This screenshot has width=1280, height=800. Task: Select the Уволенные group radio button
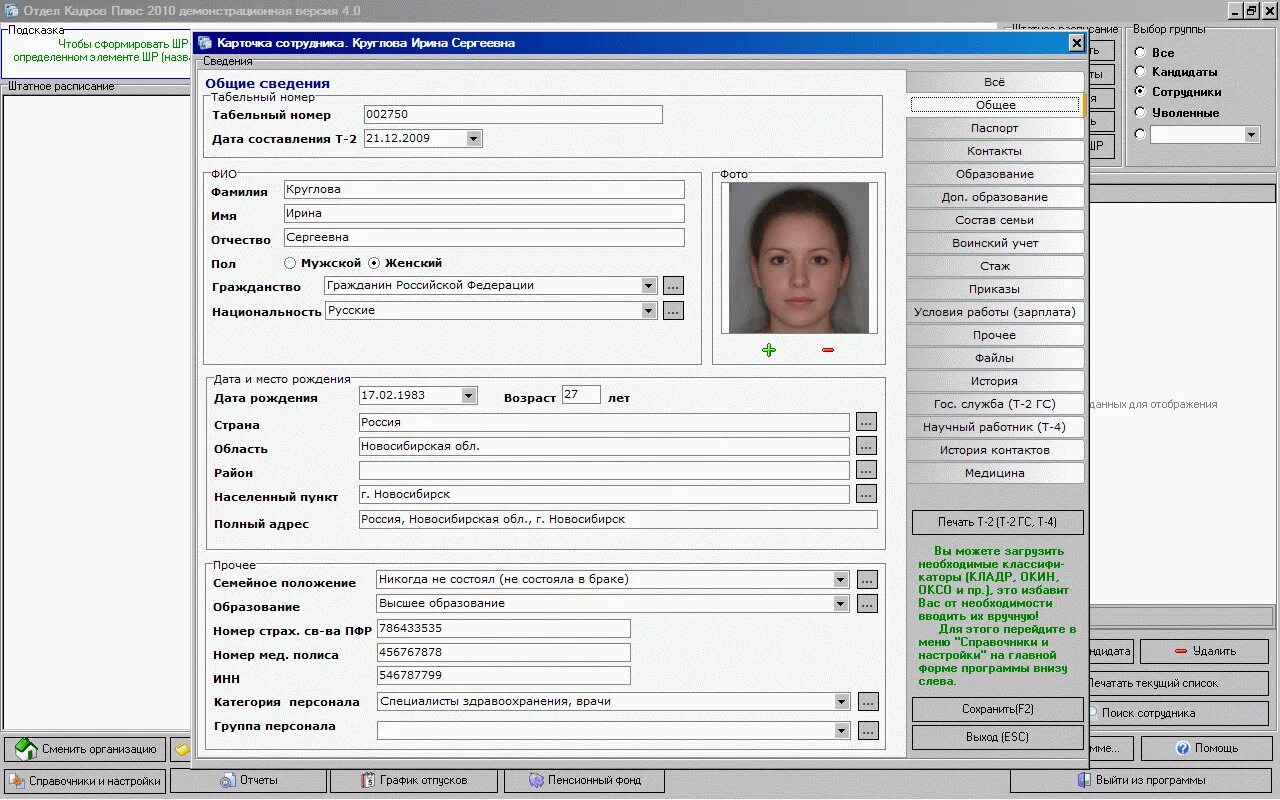point(1140,113)
